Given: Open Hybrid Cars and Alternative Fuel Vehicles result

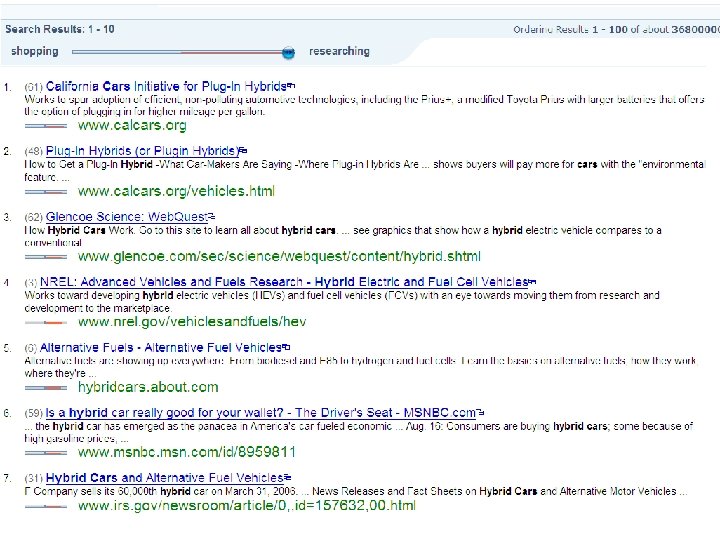Looking at the screenshot, I should click(x=164, y=478).
